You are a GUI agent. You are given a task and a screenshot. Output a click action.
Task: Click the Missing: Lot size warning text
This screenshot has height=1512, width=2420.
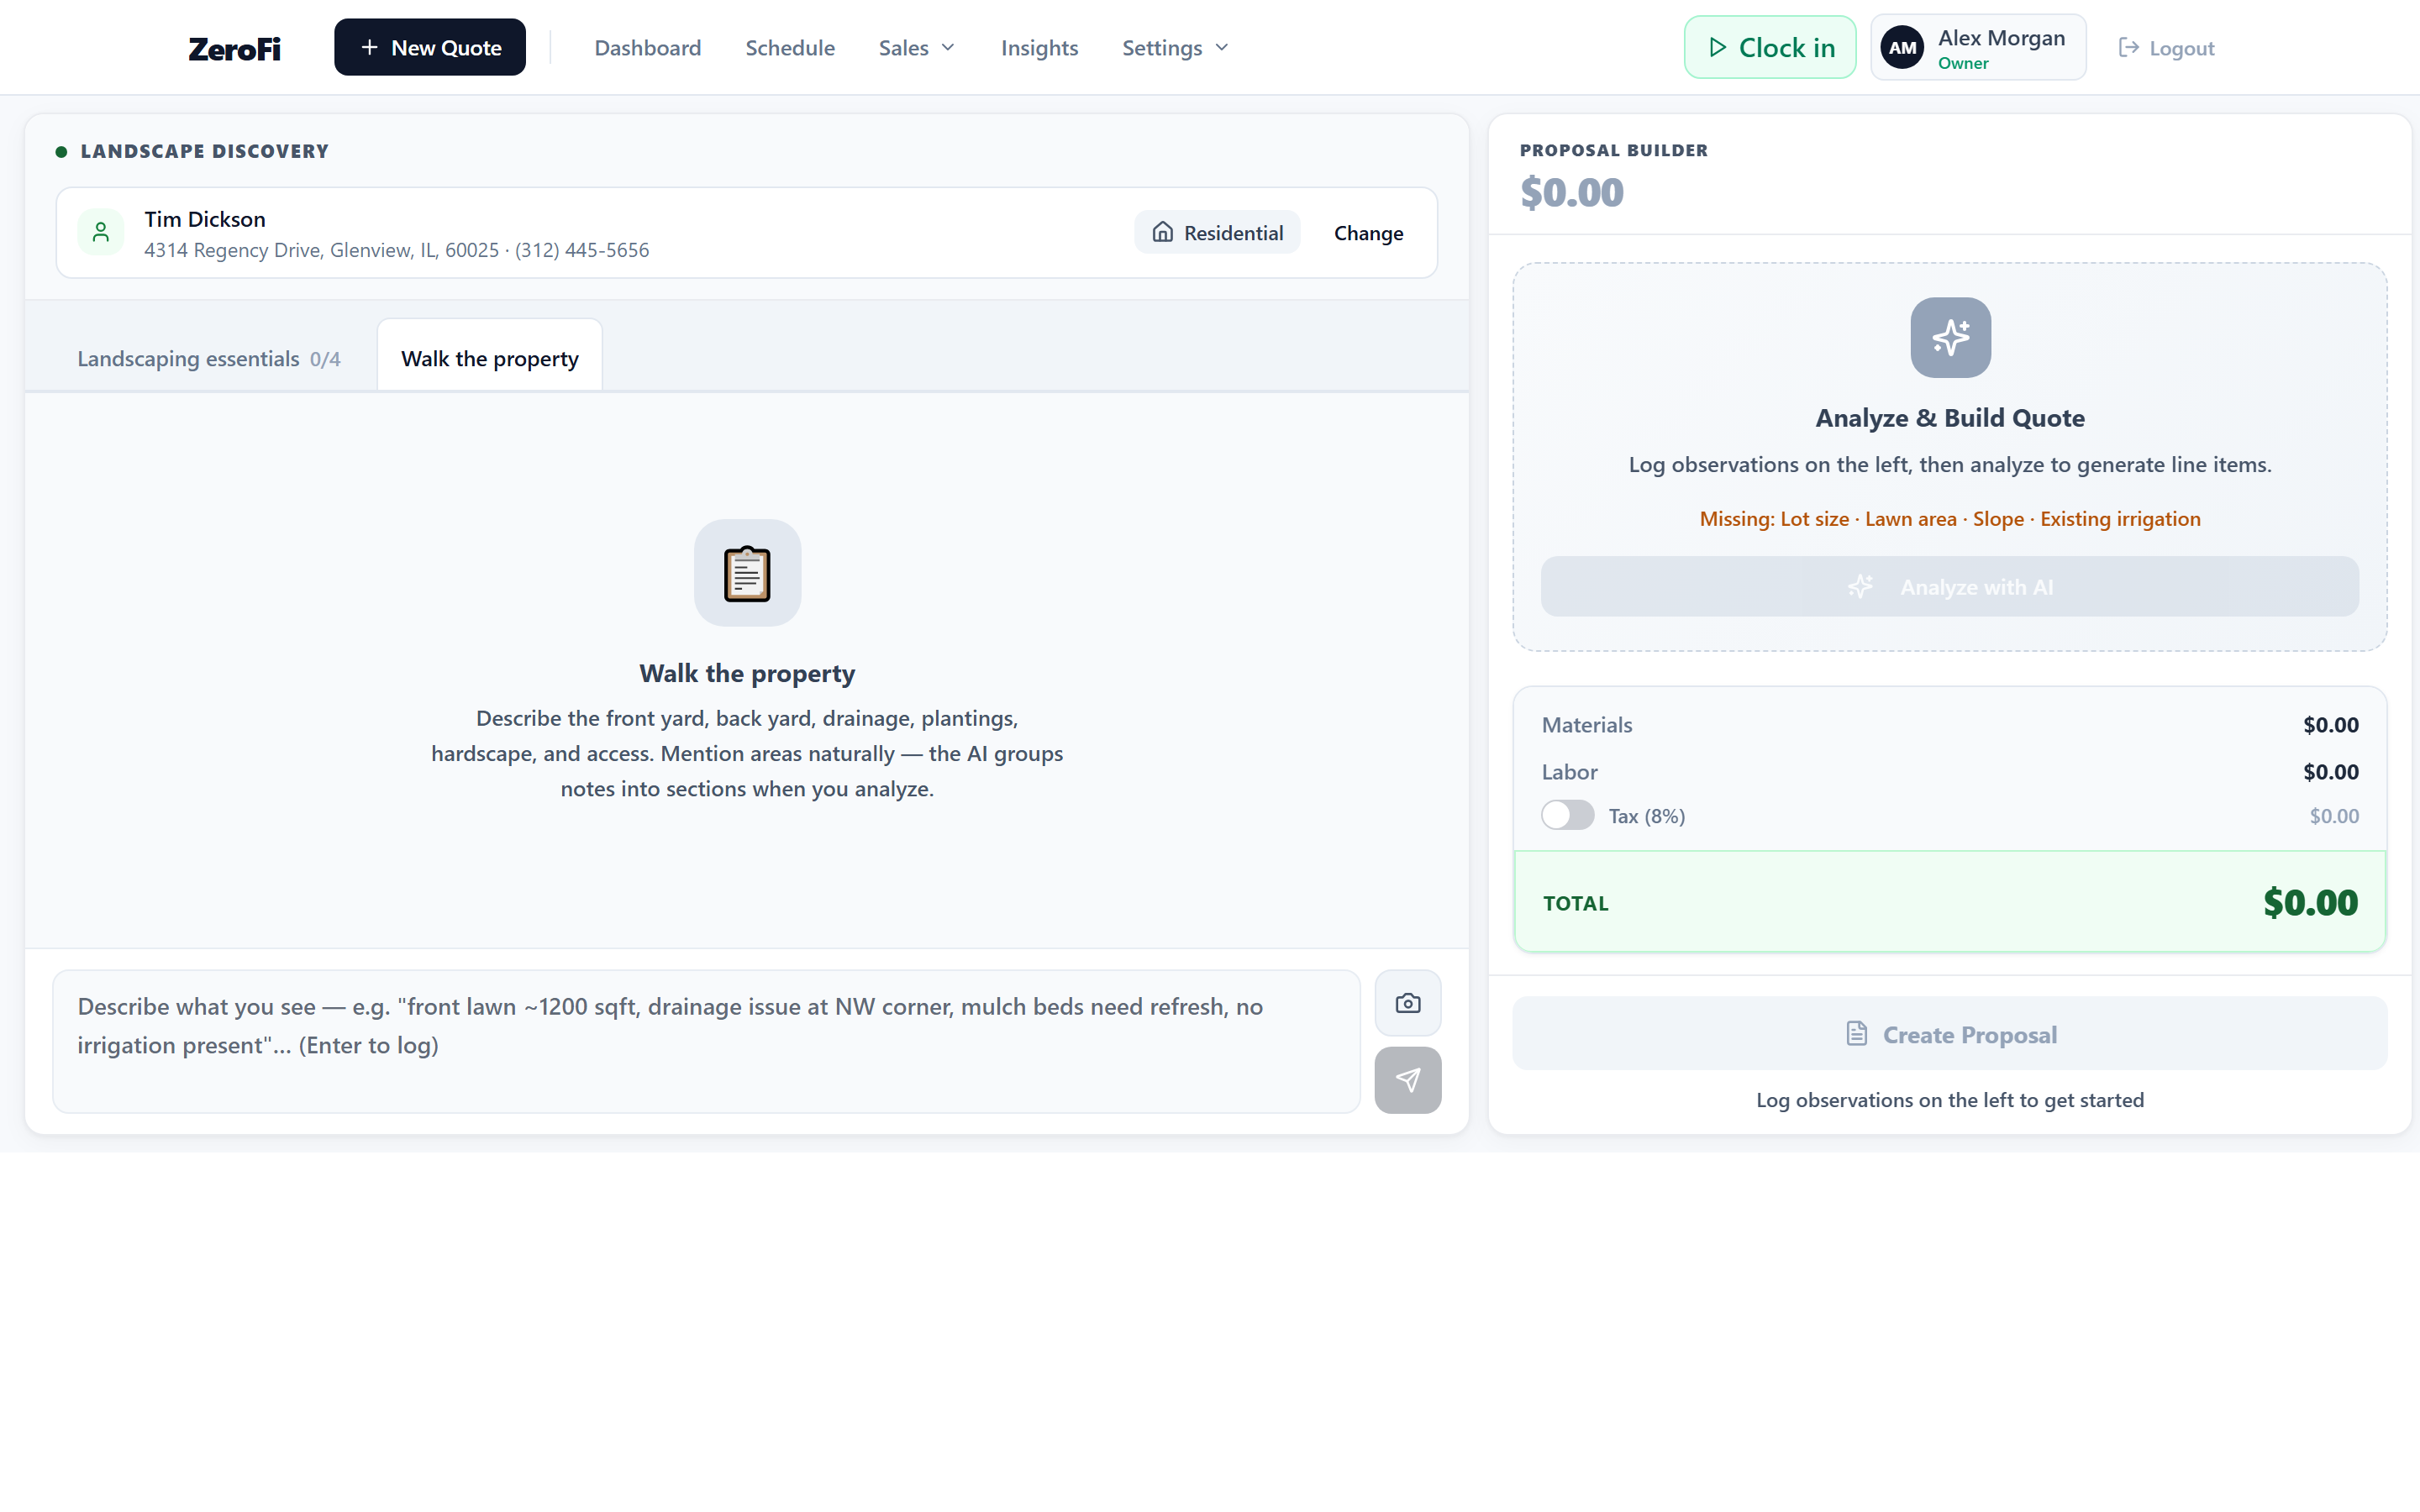(1949, 518)
